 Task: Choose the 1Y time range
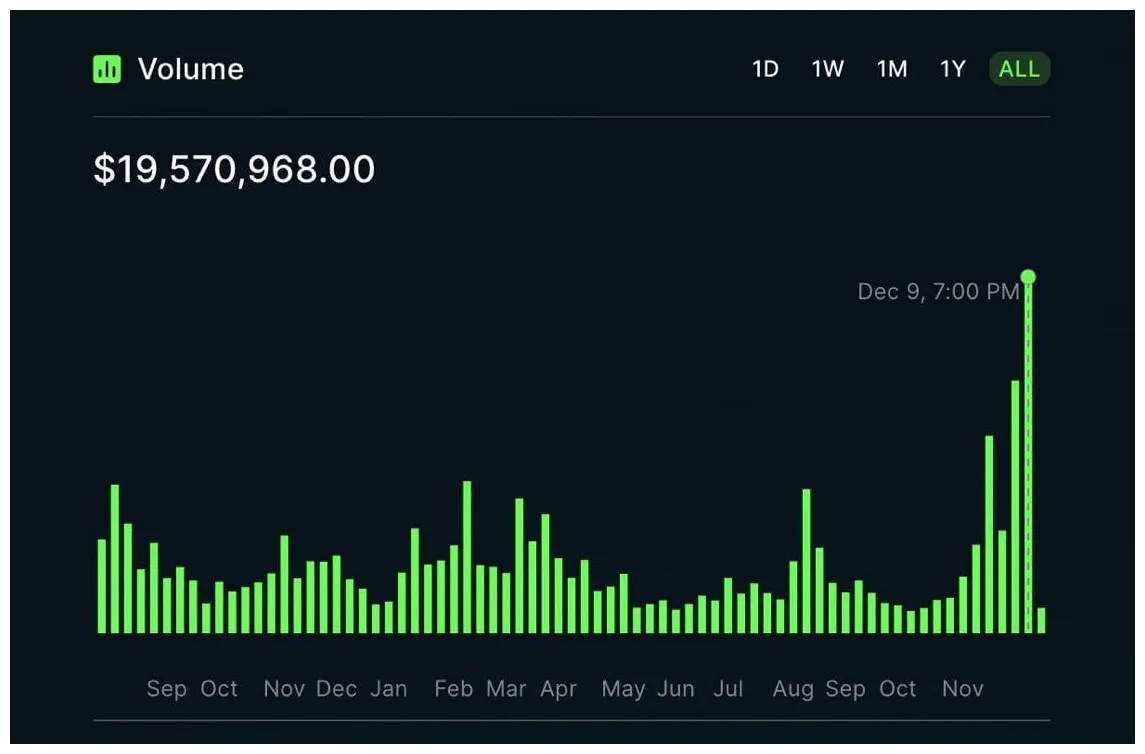pyautogui.click(x=952, y=69)
